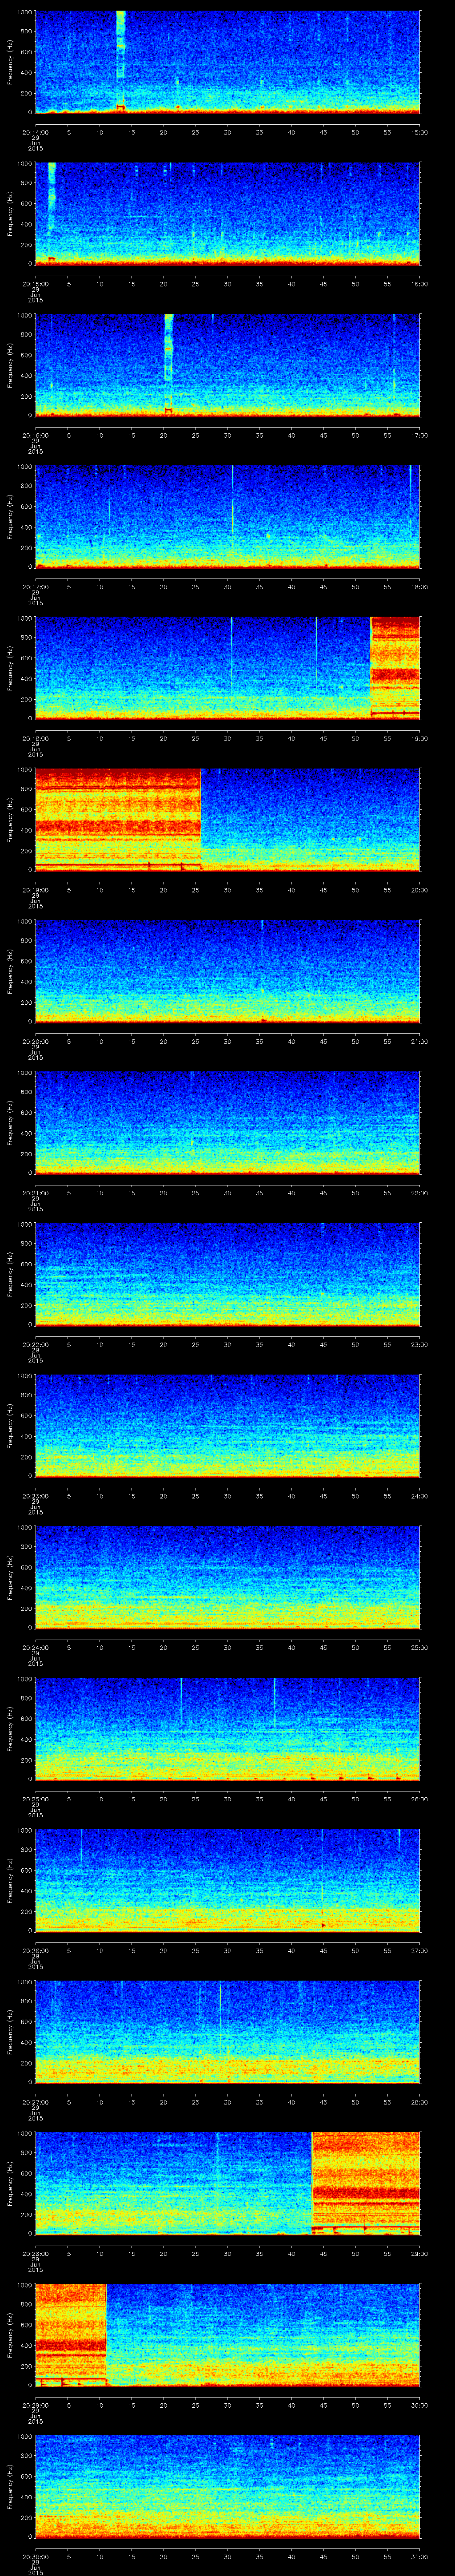Click the 20:18:00 start time label
Screen dimensions: 455x2576
point(35,738)
